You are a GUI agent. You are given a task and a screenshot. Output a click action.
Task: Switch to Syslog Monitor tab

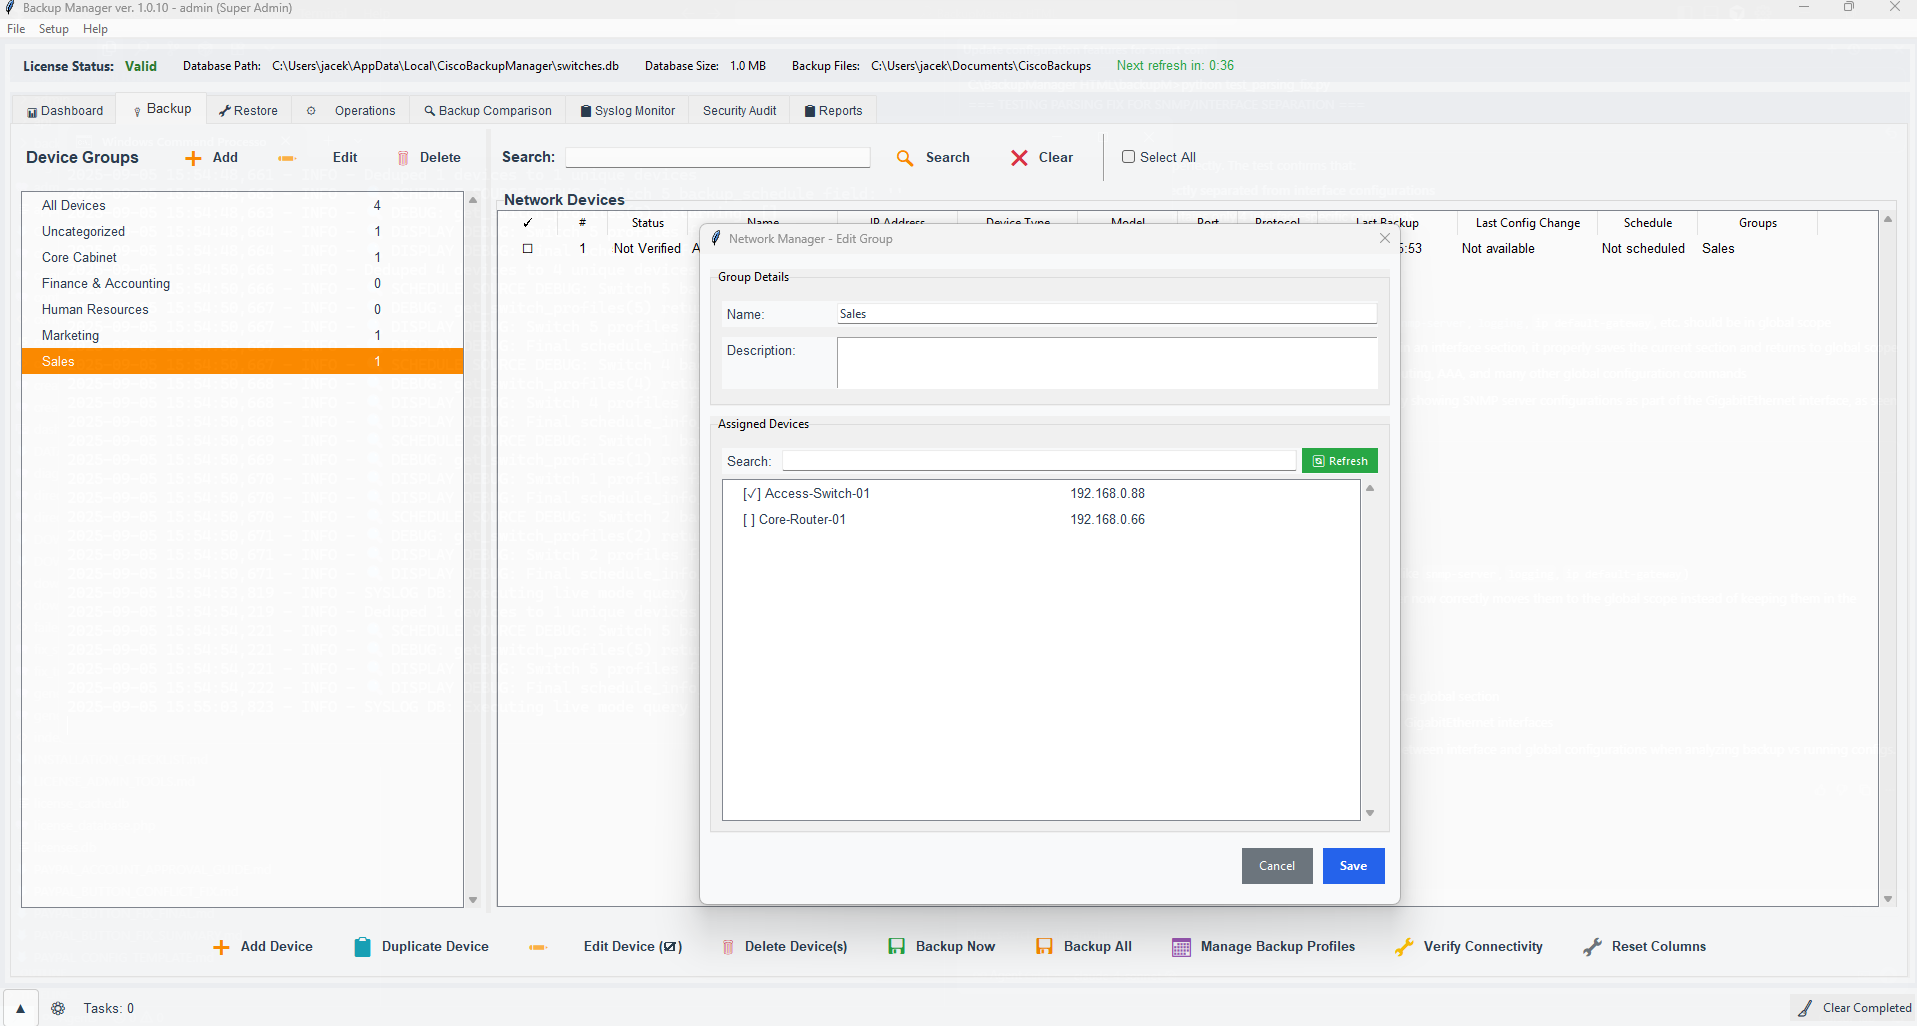[628, 111]
